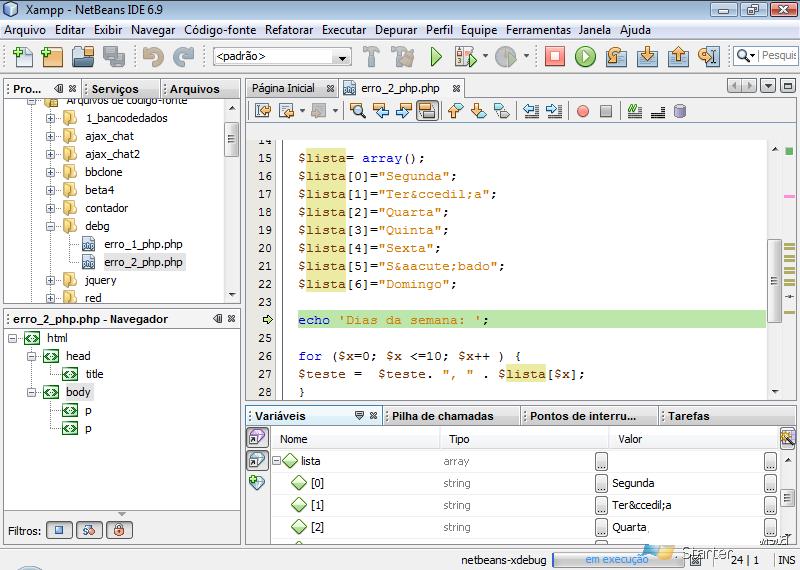The width and height of the screenshot is (800, 570).
Task: Clean and build the project via broom icon
Action: click(x=403, y=57)
